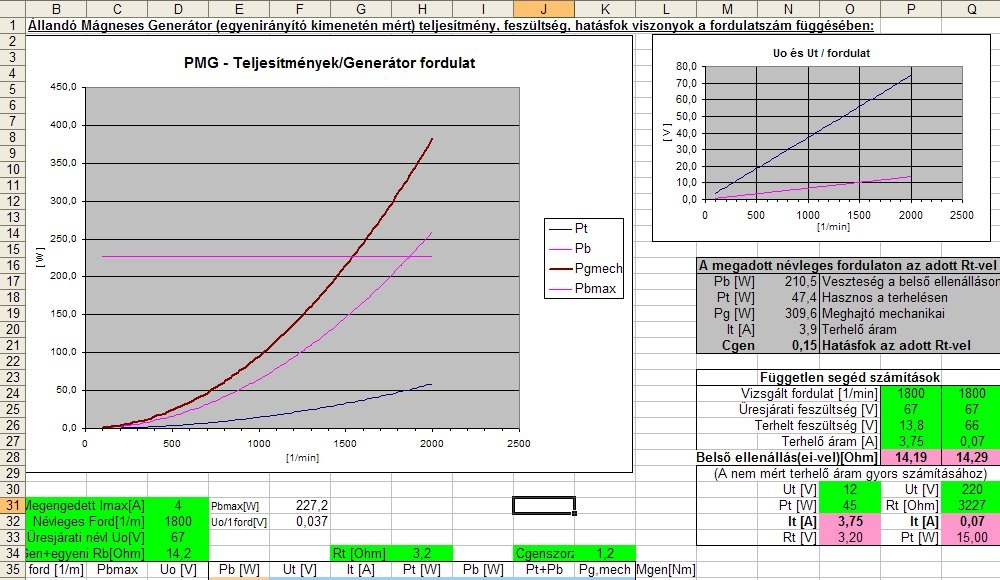Click green cell with value 1,2

click(x=605, y=553)
